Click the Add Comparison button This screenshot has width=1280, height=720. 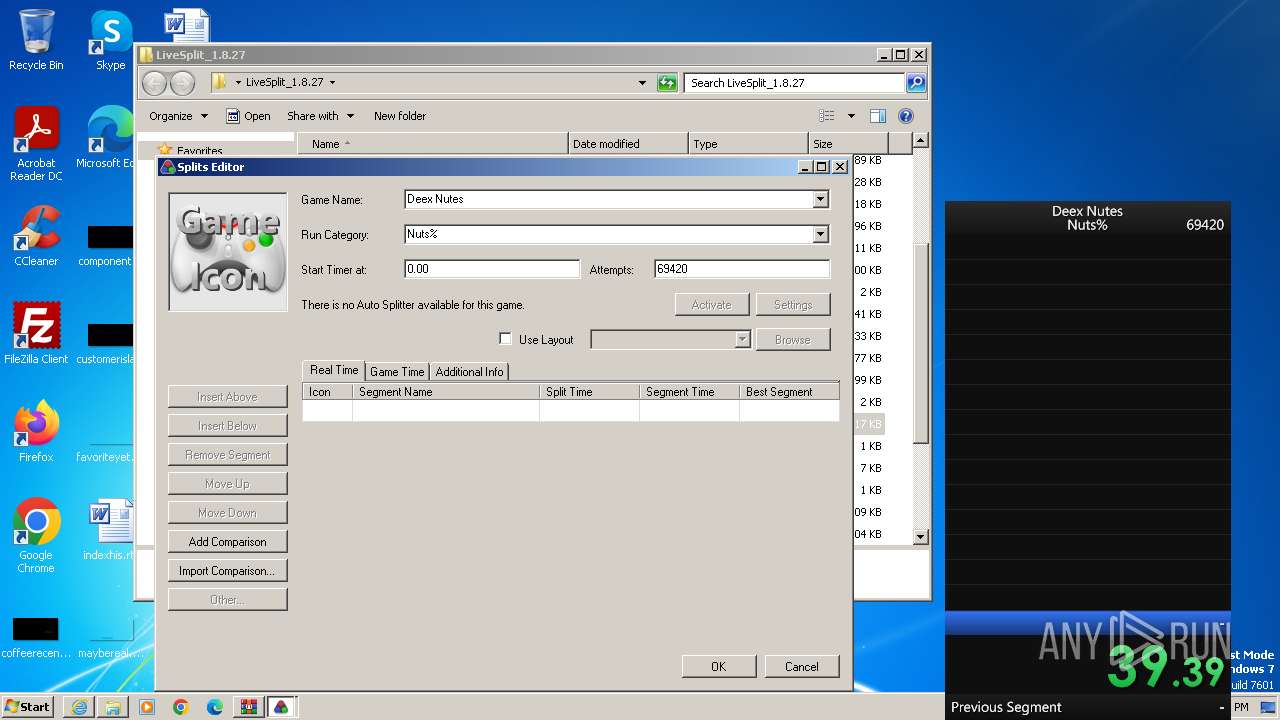[x=228, y=542]
